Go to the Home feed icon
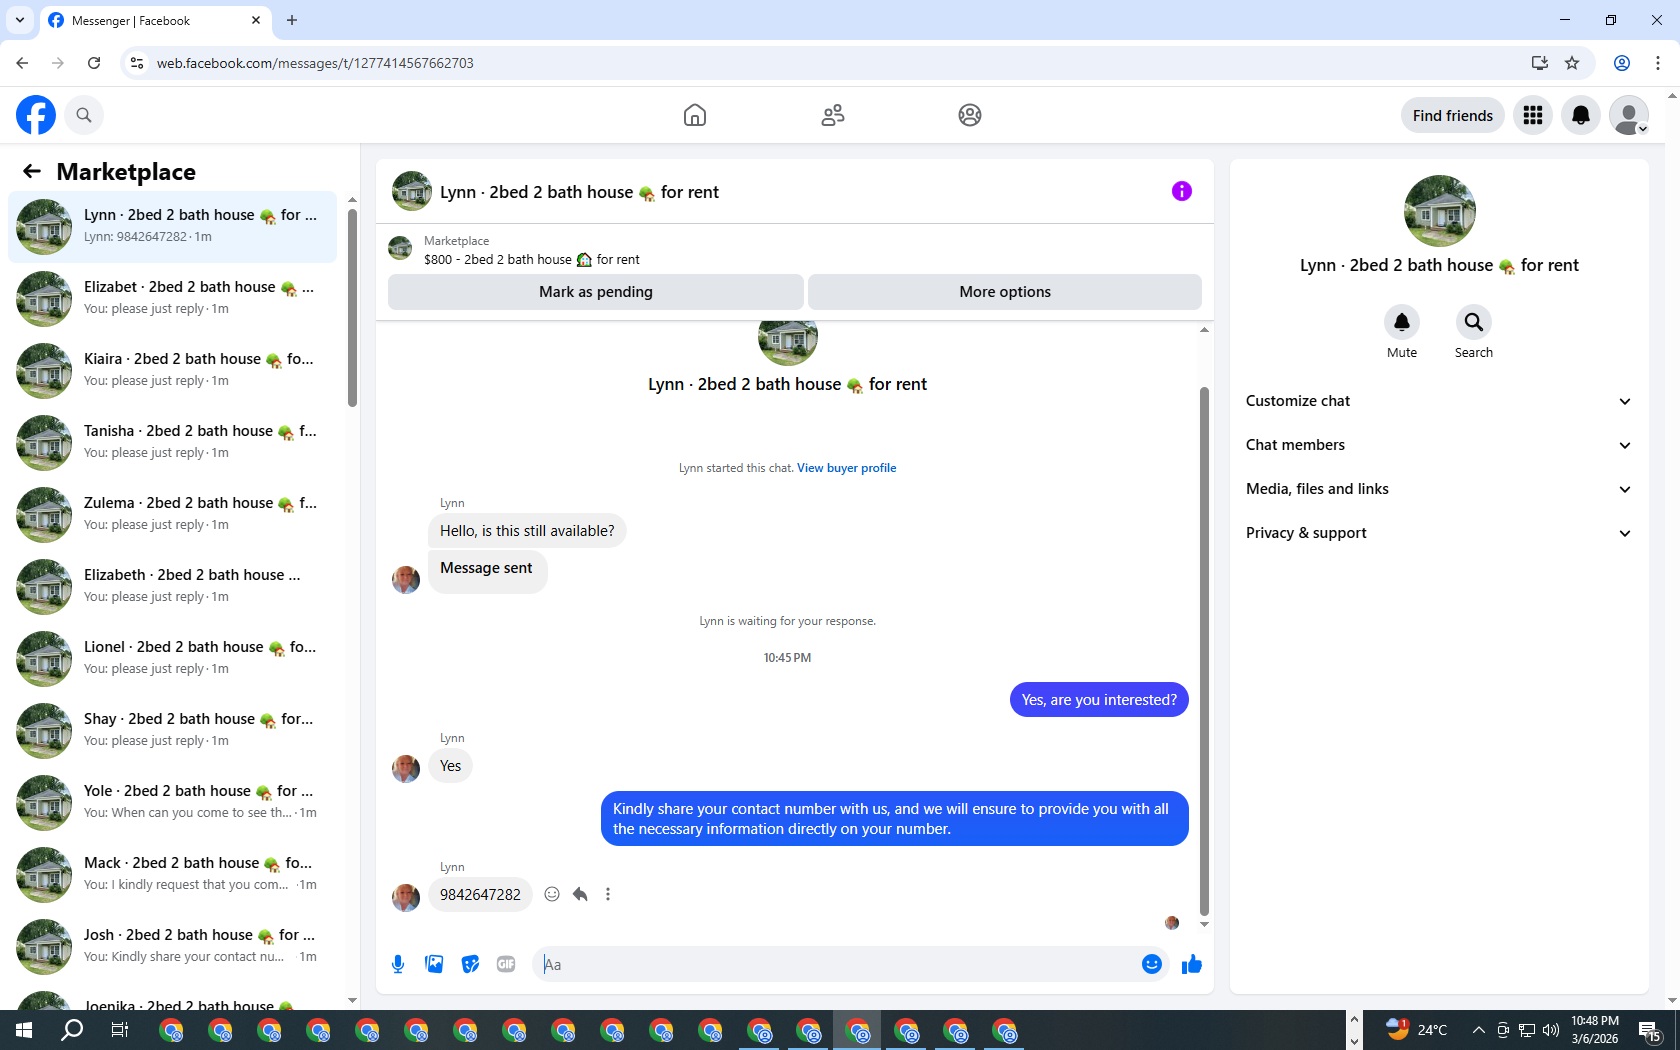The width and height of the screenshot is (1680, 1050). click(x=695, y=115)
